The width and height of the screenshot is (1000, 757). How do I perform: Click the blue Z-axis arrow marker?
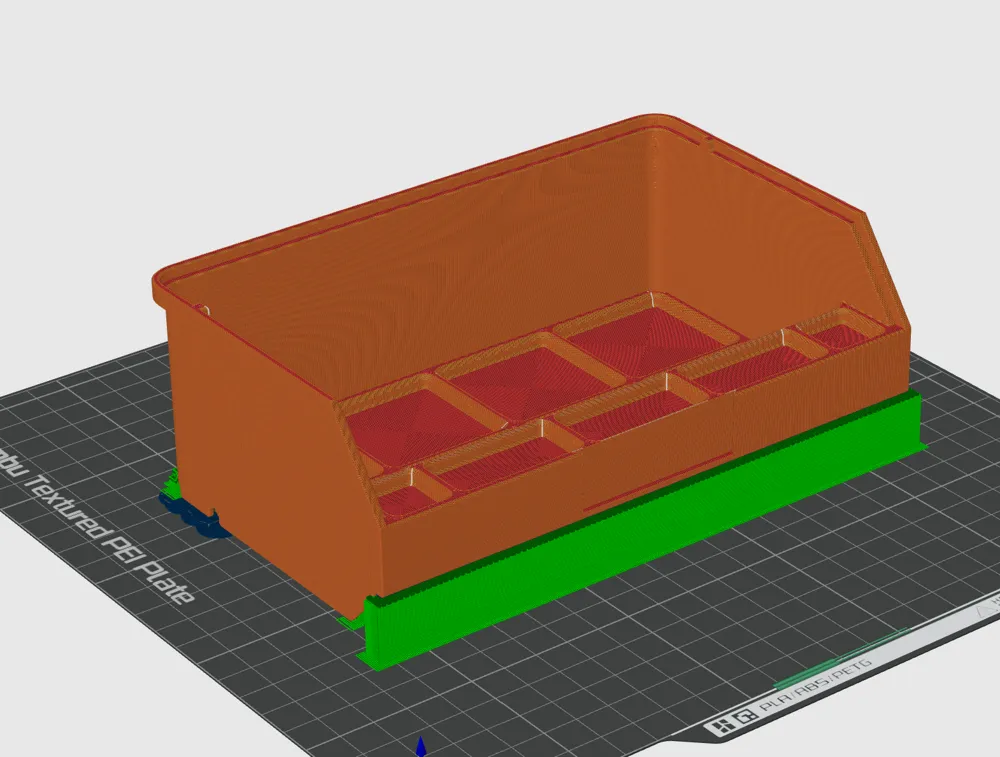tap(420, 747)
